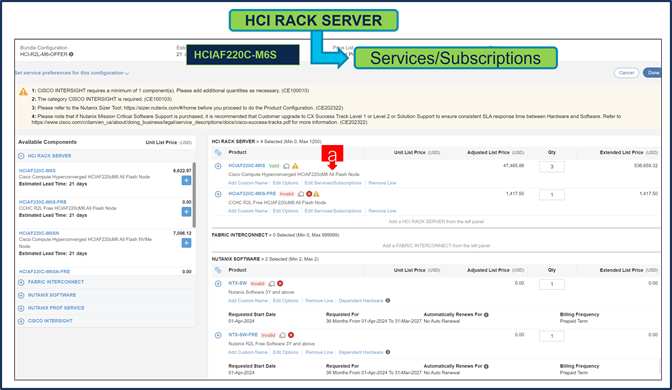672x390 pixels.
Task: Expand the NUTANIX SOFTWARE component group
Action: point(21,295)
